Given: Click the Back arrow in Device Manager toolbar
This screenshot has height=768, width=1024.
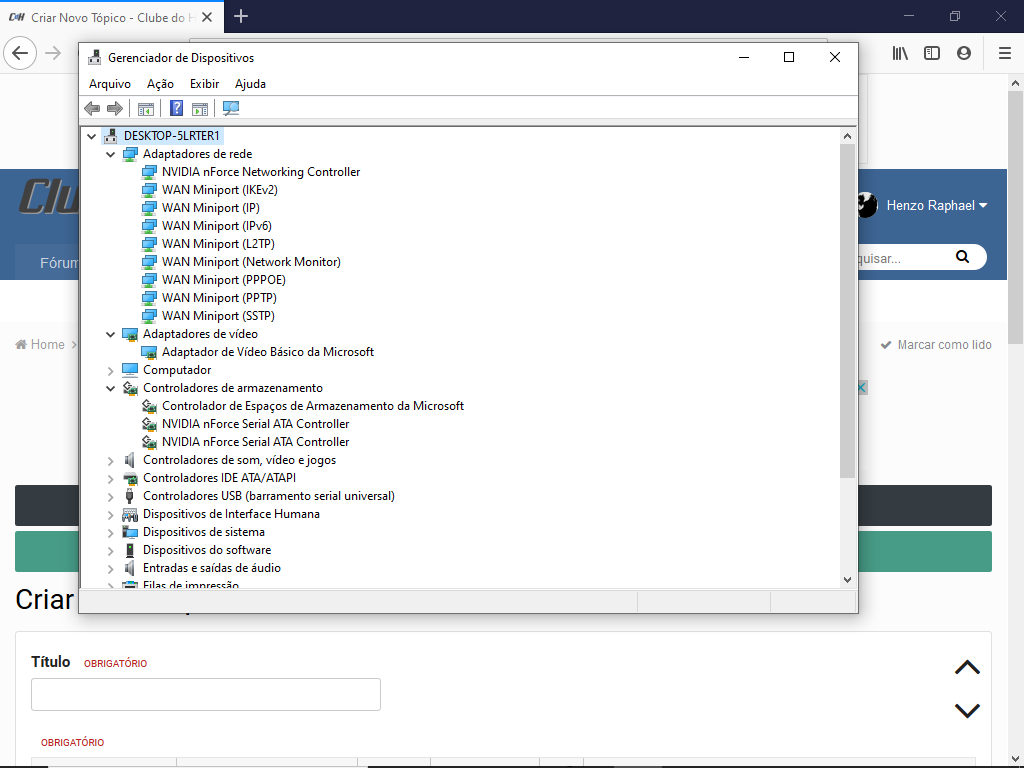Looking at the screenshot, I should [x=92, y=108].
